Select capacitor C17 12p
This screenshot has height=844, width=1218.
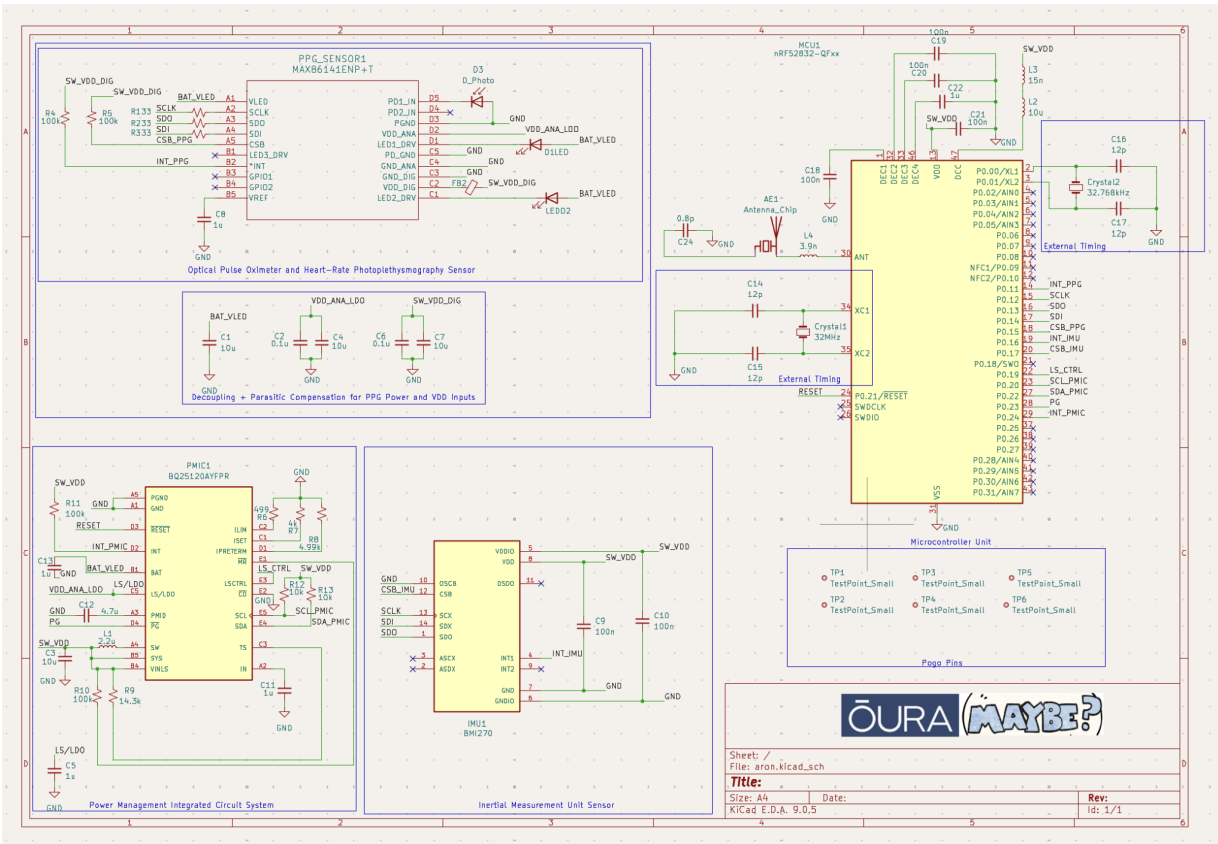tap(1119, 207)
